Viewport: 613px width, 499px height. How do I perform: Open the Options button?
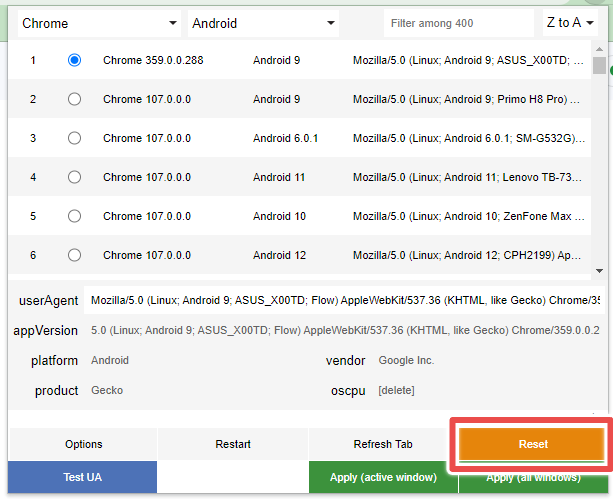[x=83, y=444]
